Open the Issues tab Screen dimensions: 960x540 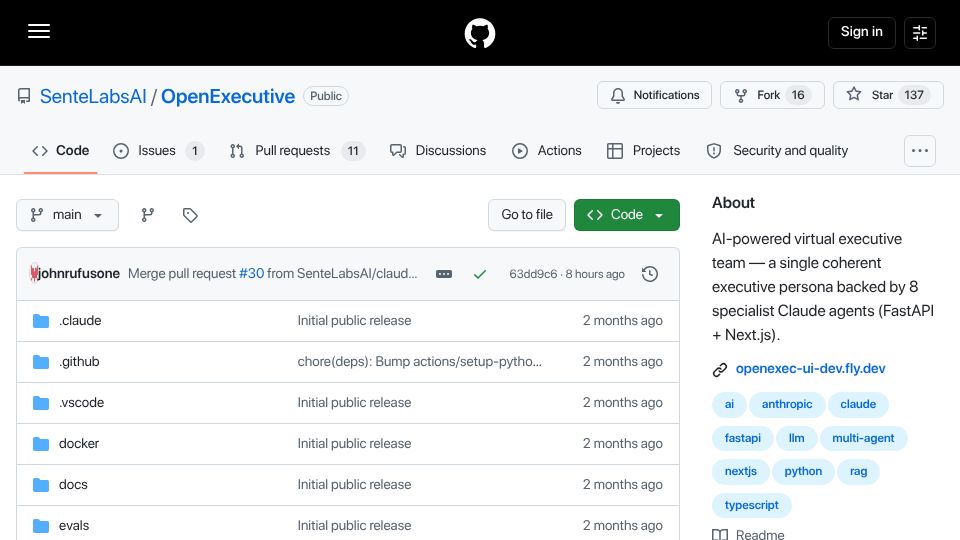tap(159, 151)
